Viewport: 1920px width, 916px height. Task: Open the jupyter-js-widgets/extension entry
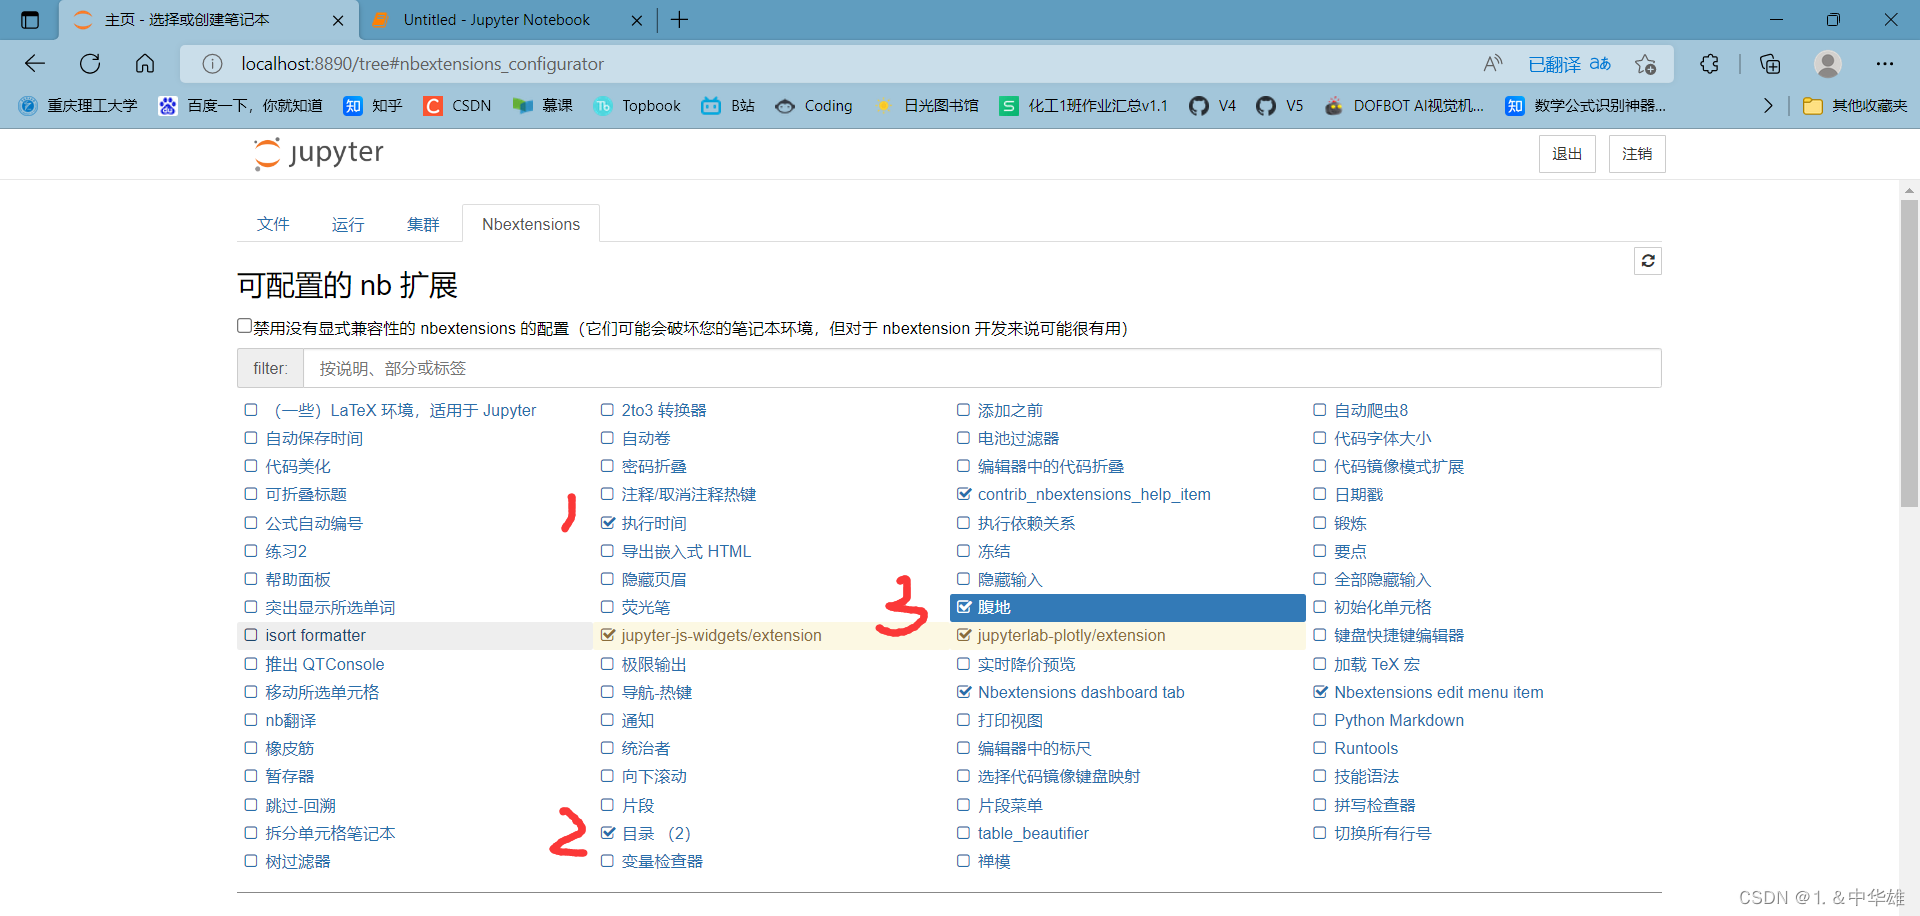pyautogui.click(x=721, y=636)
